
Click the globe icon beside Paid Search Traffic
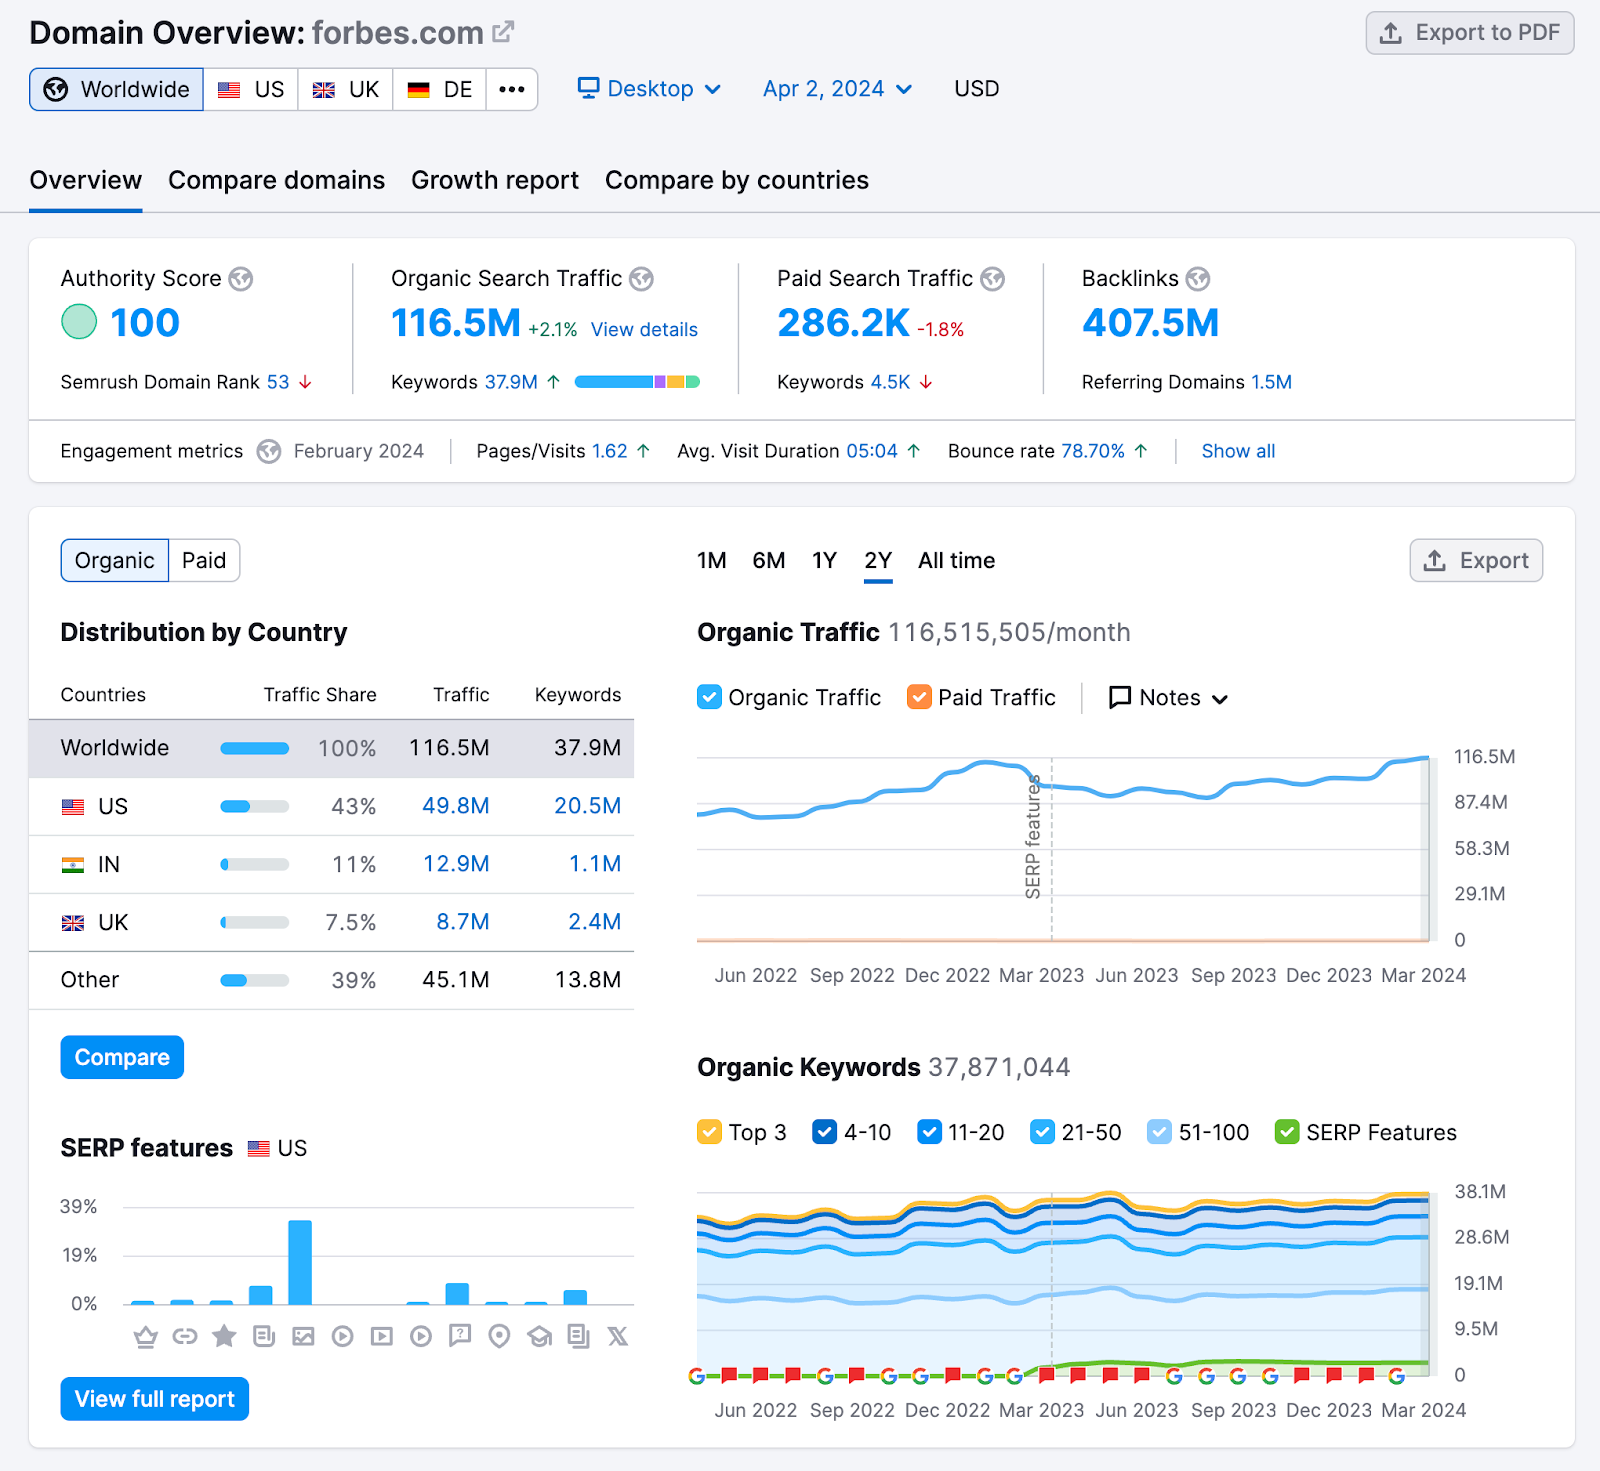(992, 279)
